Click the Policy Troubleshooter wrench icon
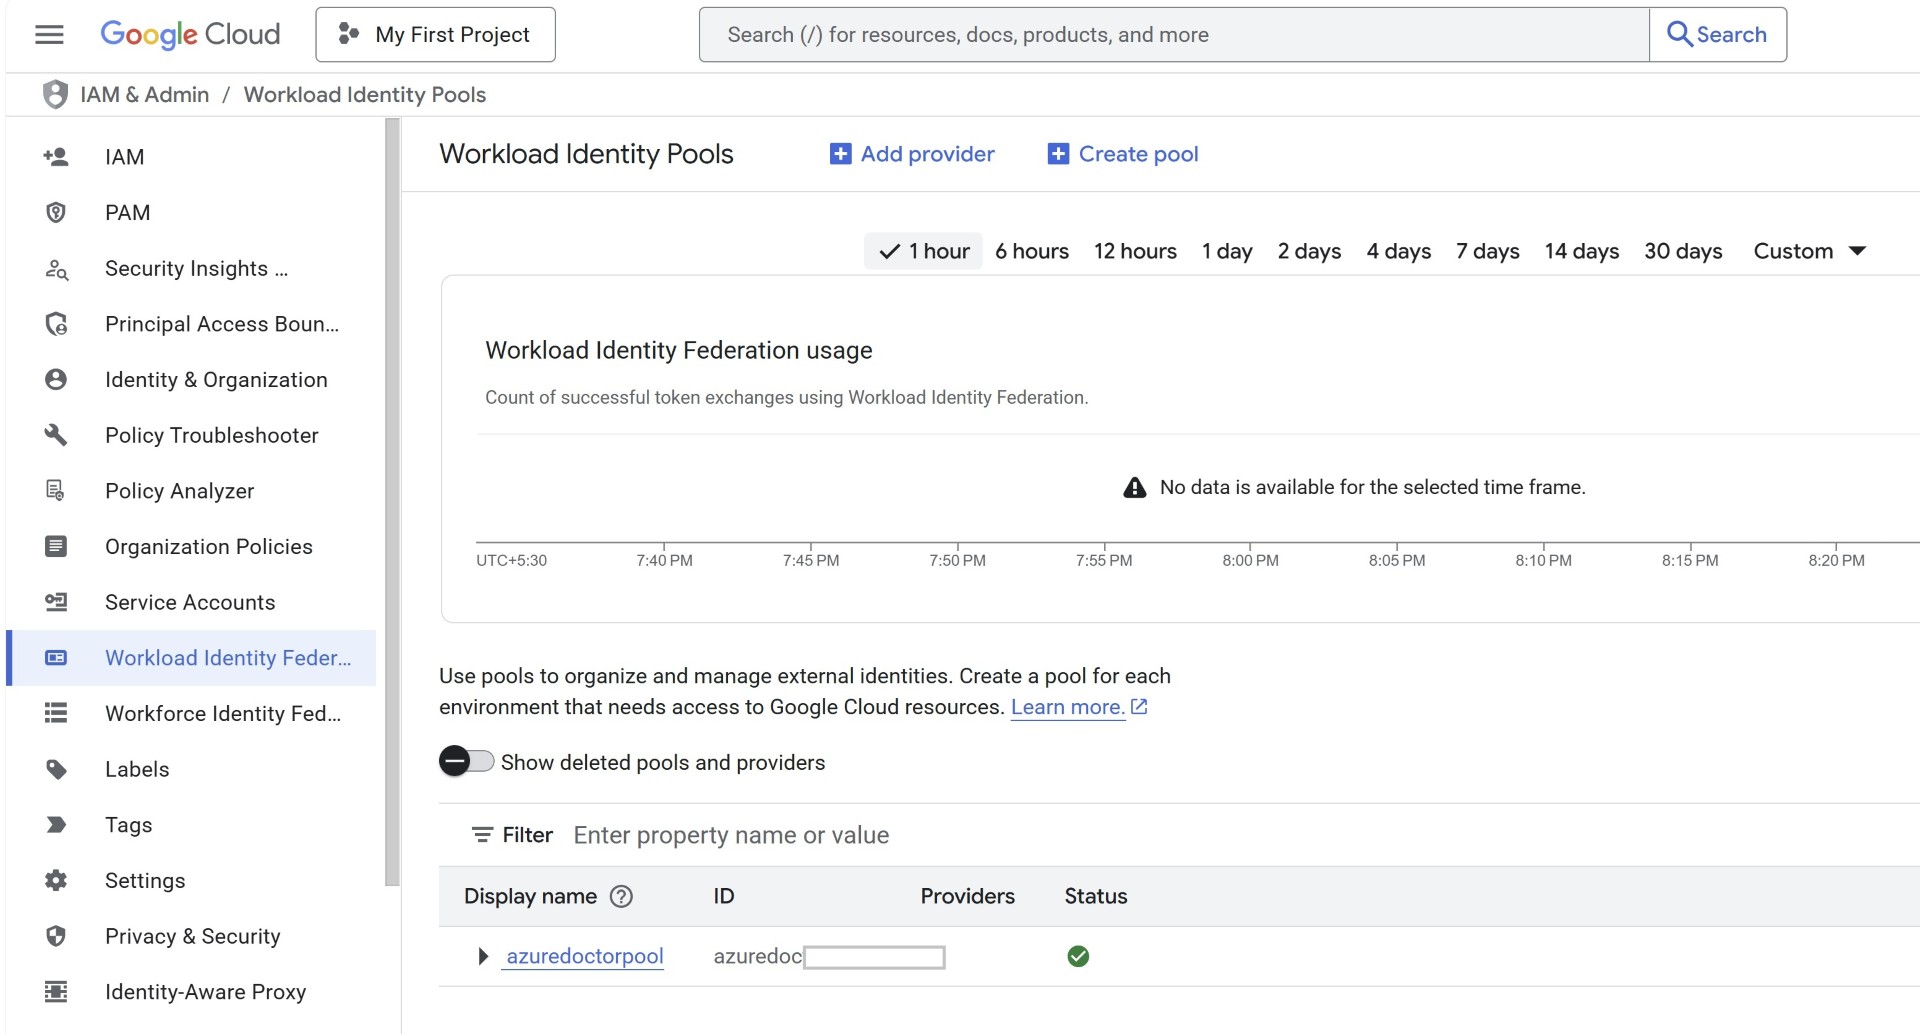Screen dimensions: 1920x1034 click(x=56, y=435)
